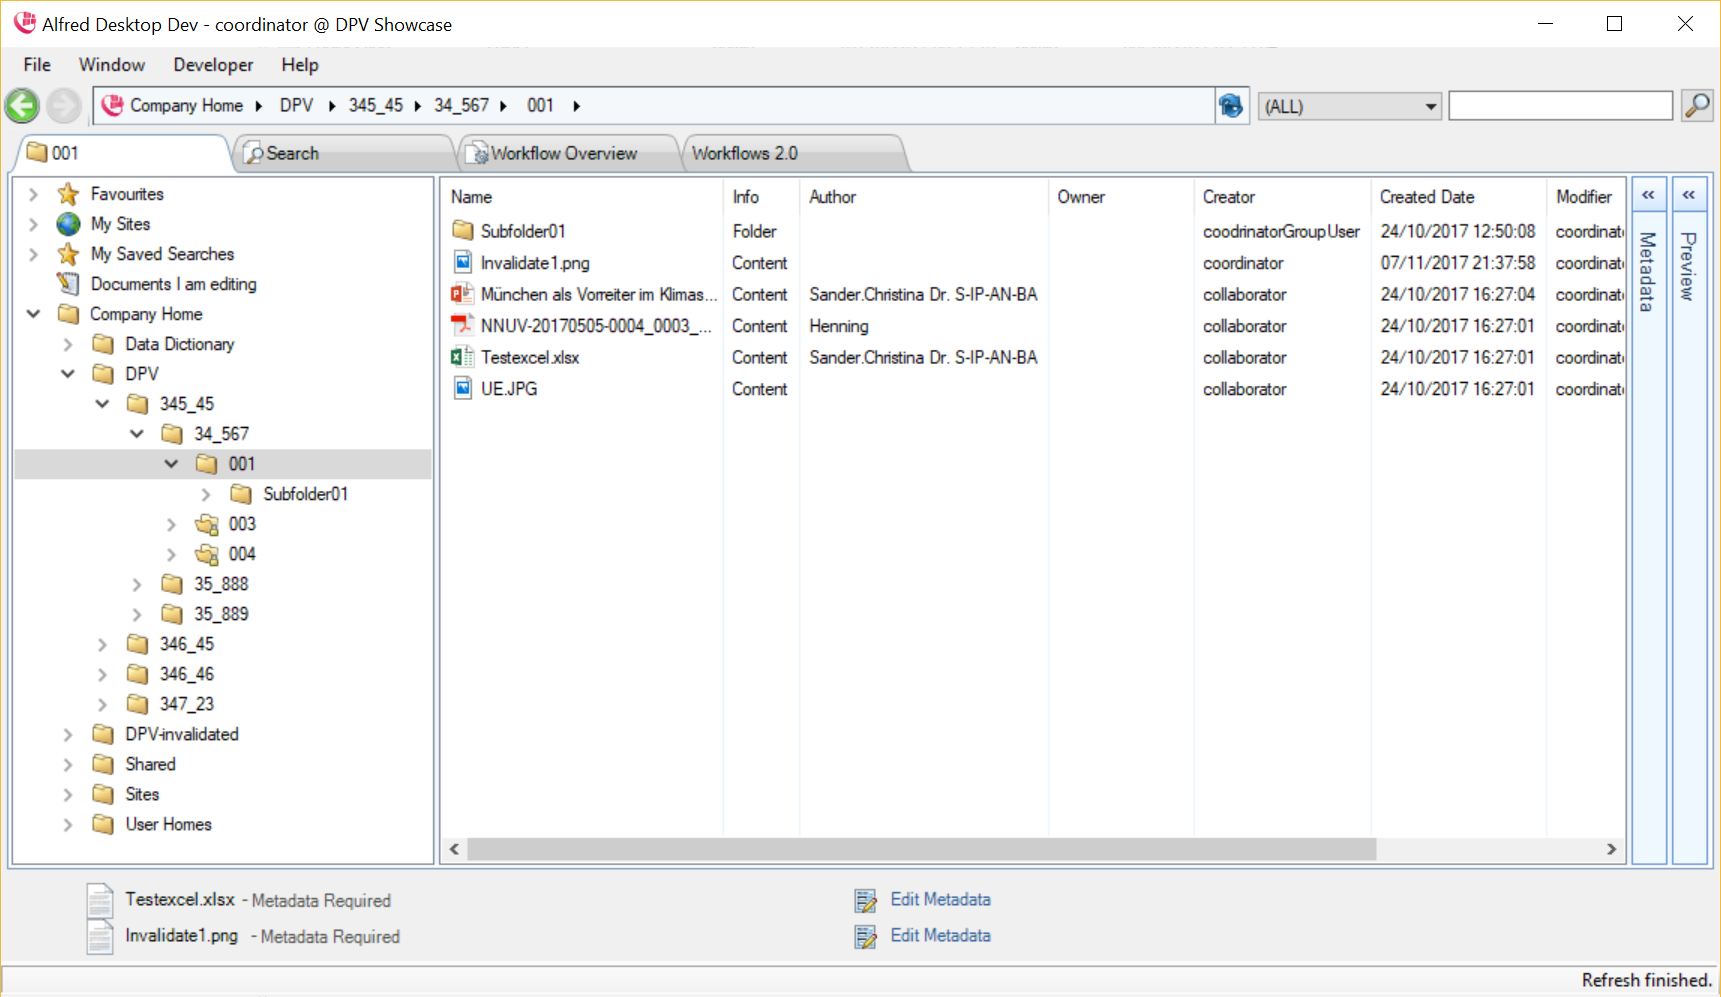Click into the search text field
The height and width of the screenshot is (997, 1721).
pyautogui.click(x=1559, y=106)
